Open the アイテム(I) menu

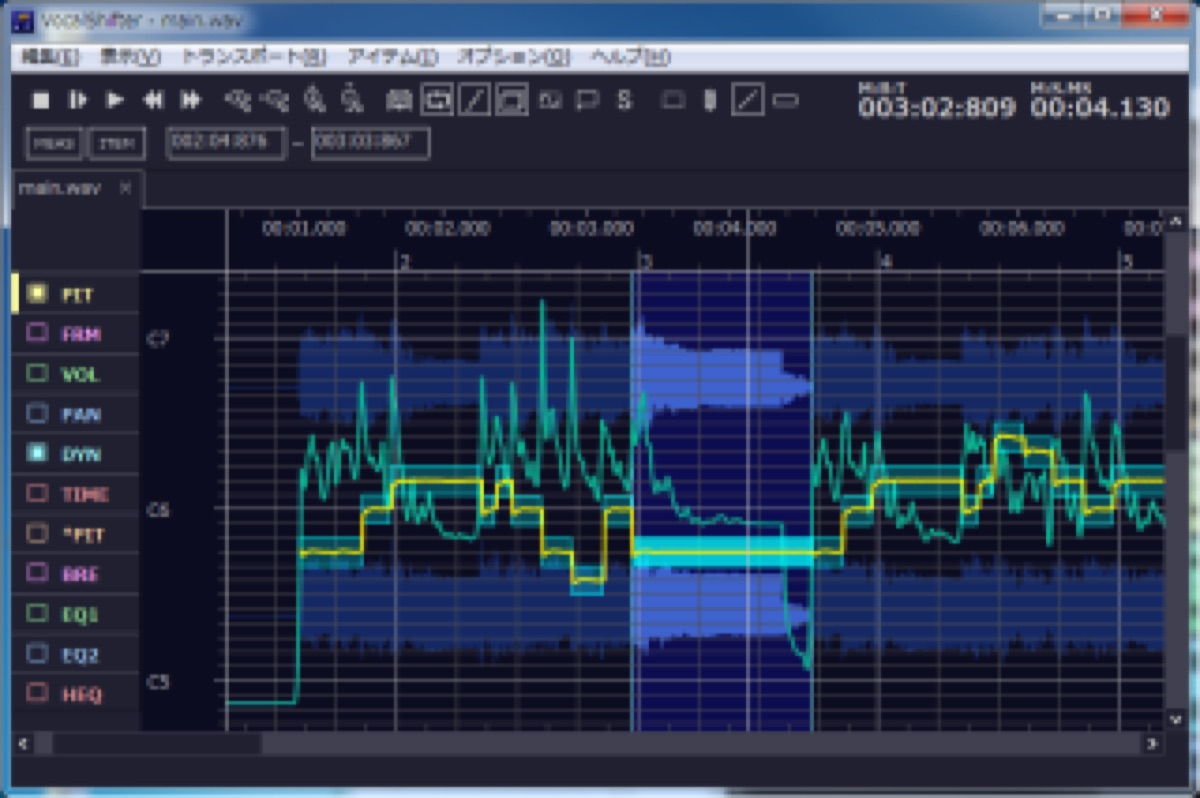(392, 57)
